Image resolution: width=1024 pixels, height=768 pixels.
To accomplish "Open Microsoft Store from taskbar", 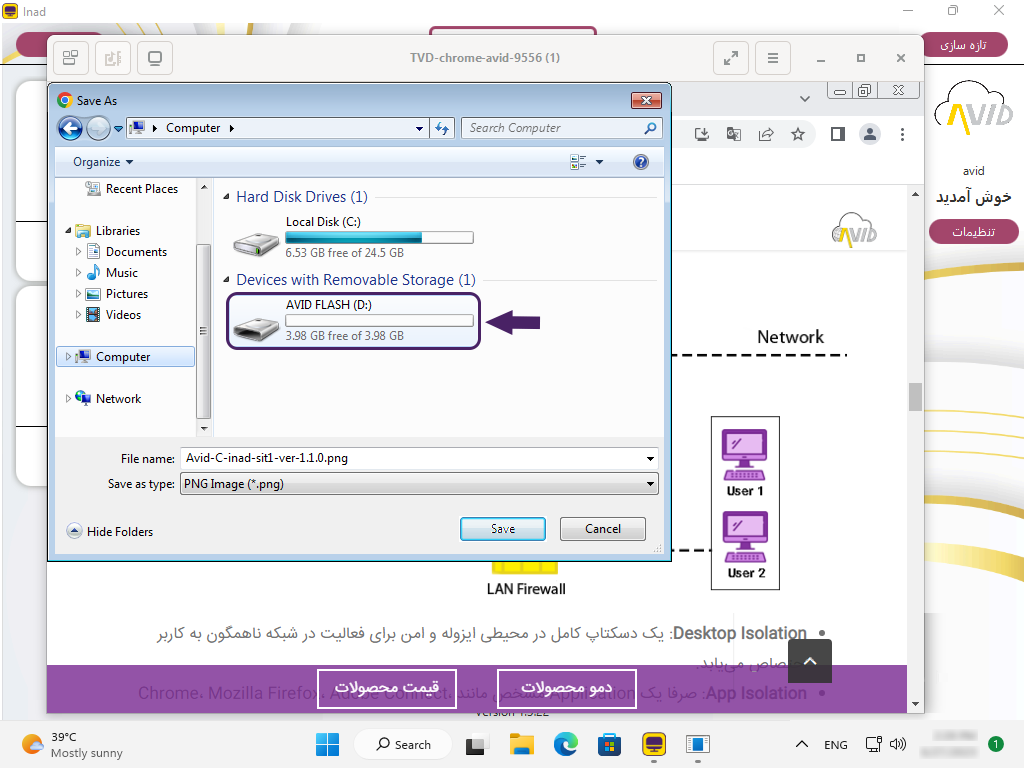I will tap(609, 744).
